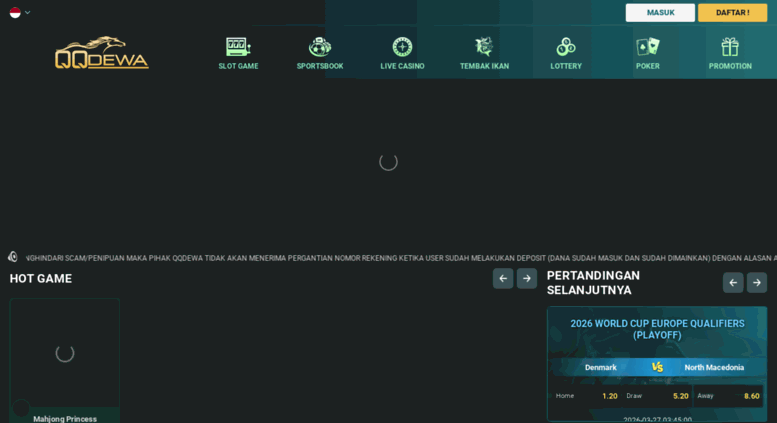Click the Indonesian flag icon
The image size is (777, 423).
[x=15, y=12]
